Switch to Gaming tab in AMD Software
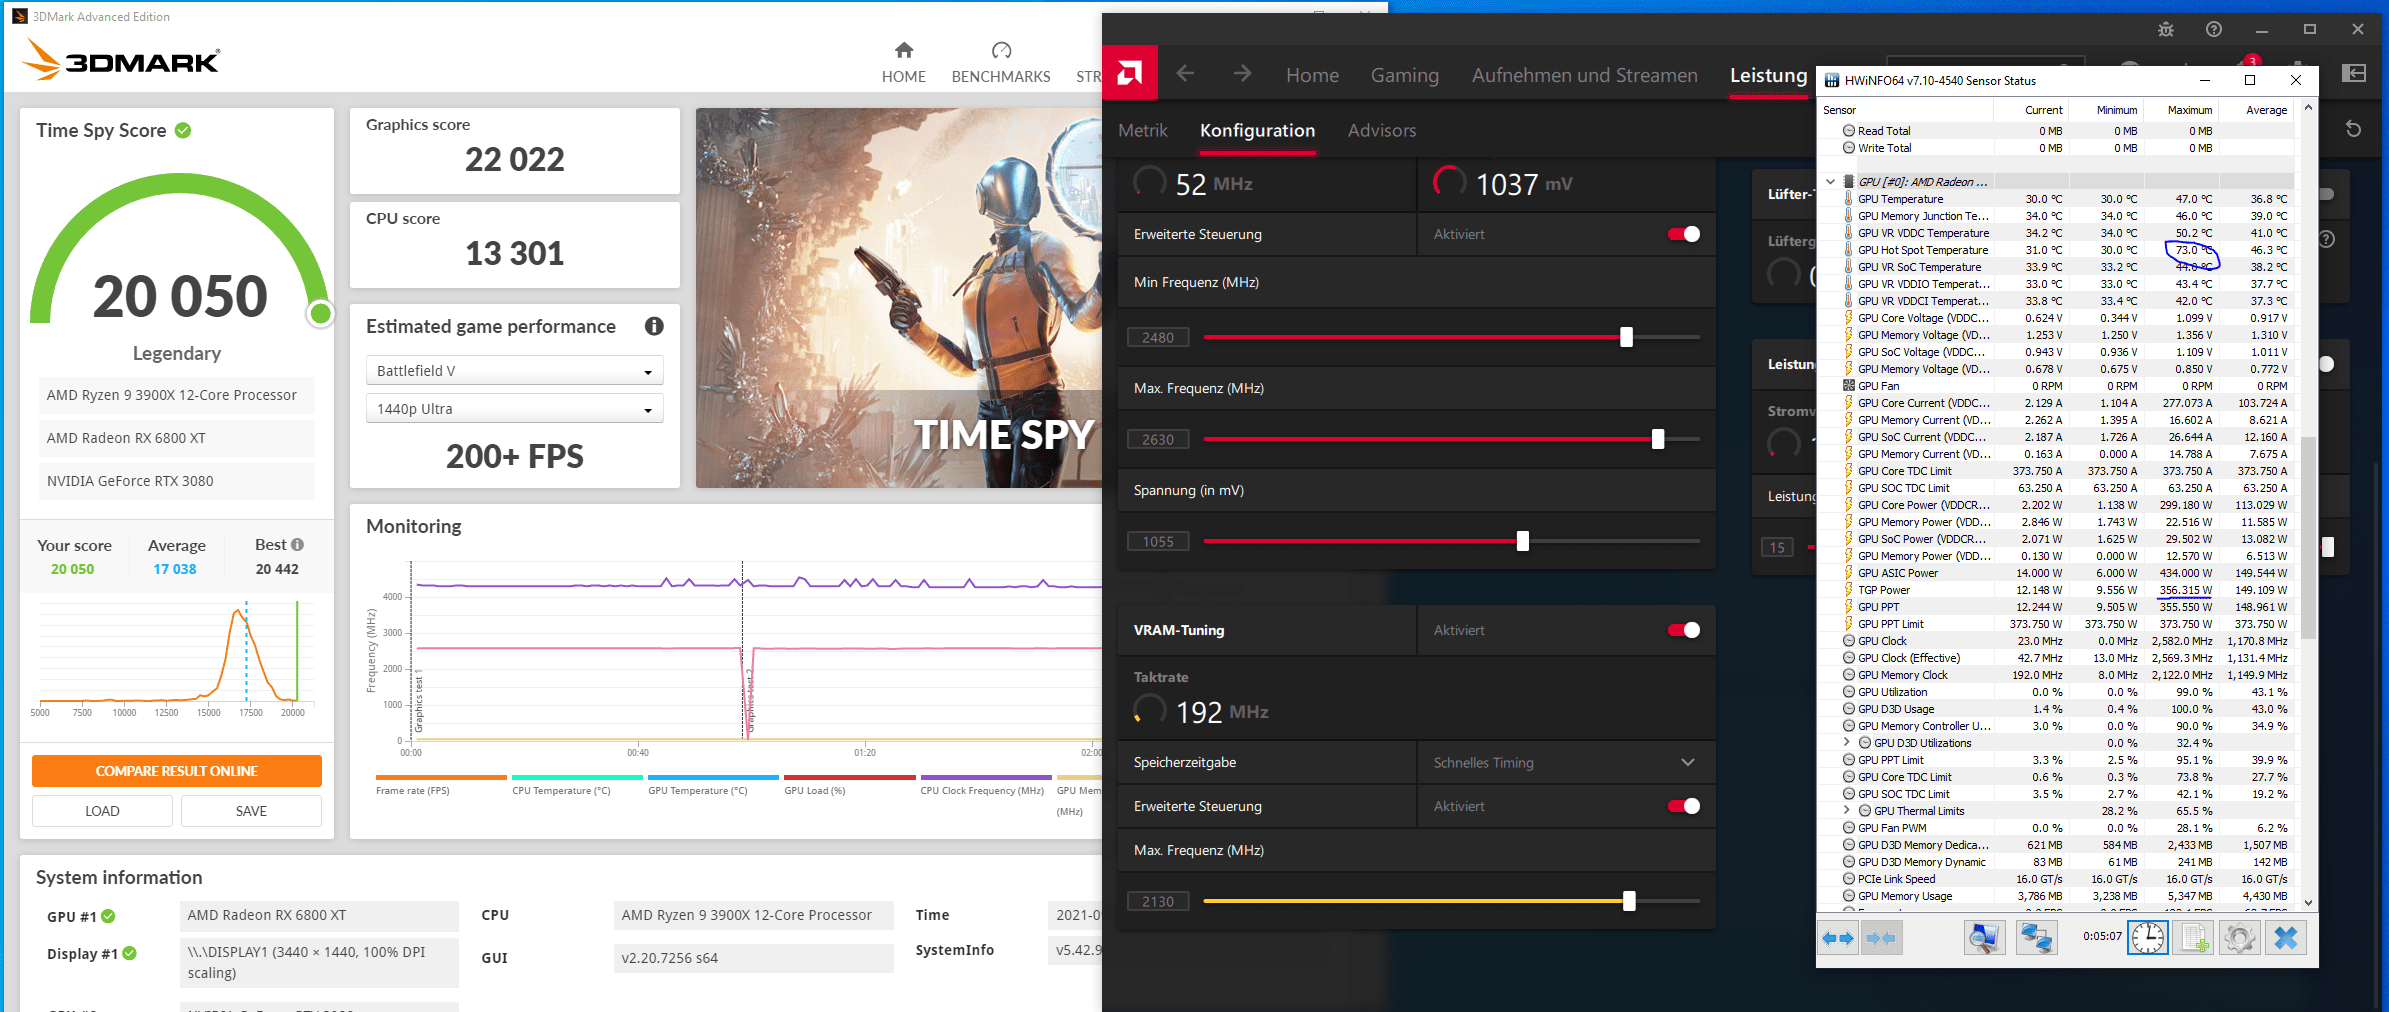 1404,75
